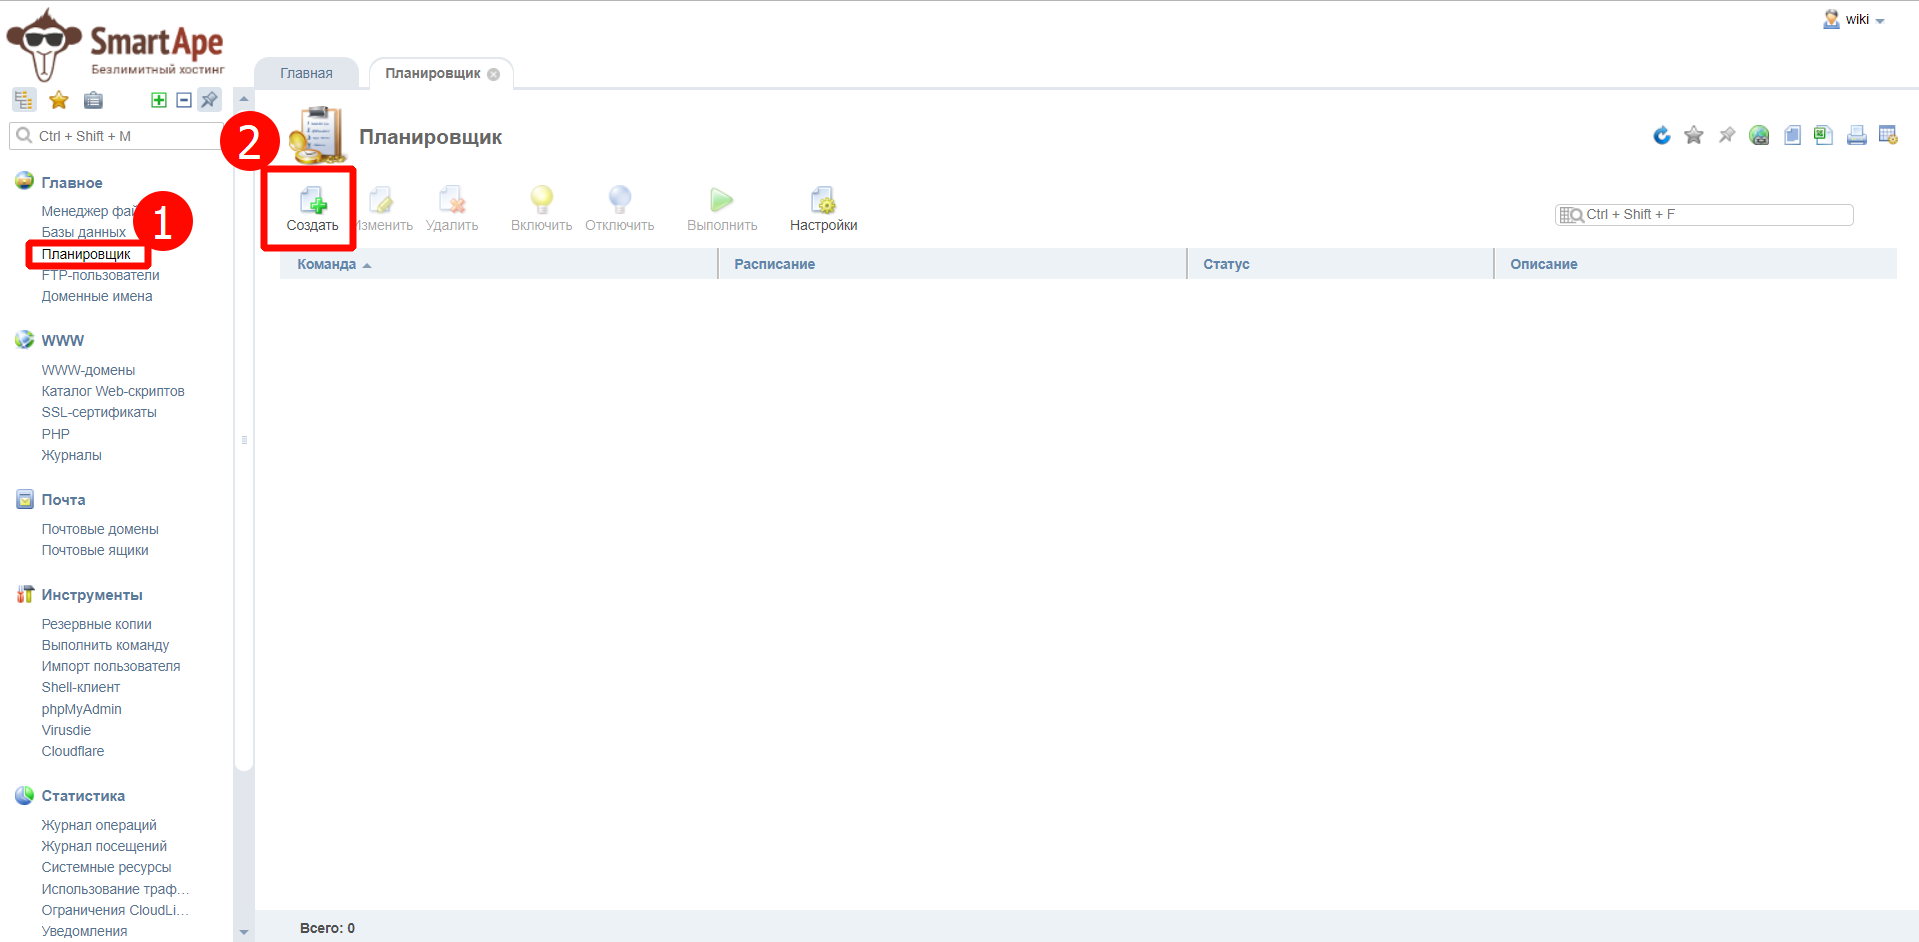Pin the Планировщик tab with header pushpin

pos(1726,135)
